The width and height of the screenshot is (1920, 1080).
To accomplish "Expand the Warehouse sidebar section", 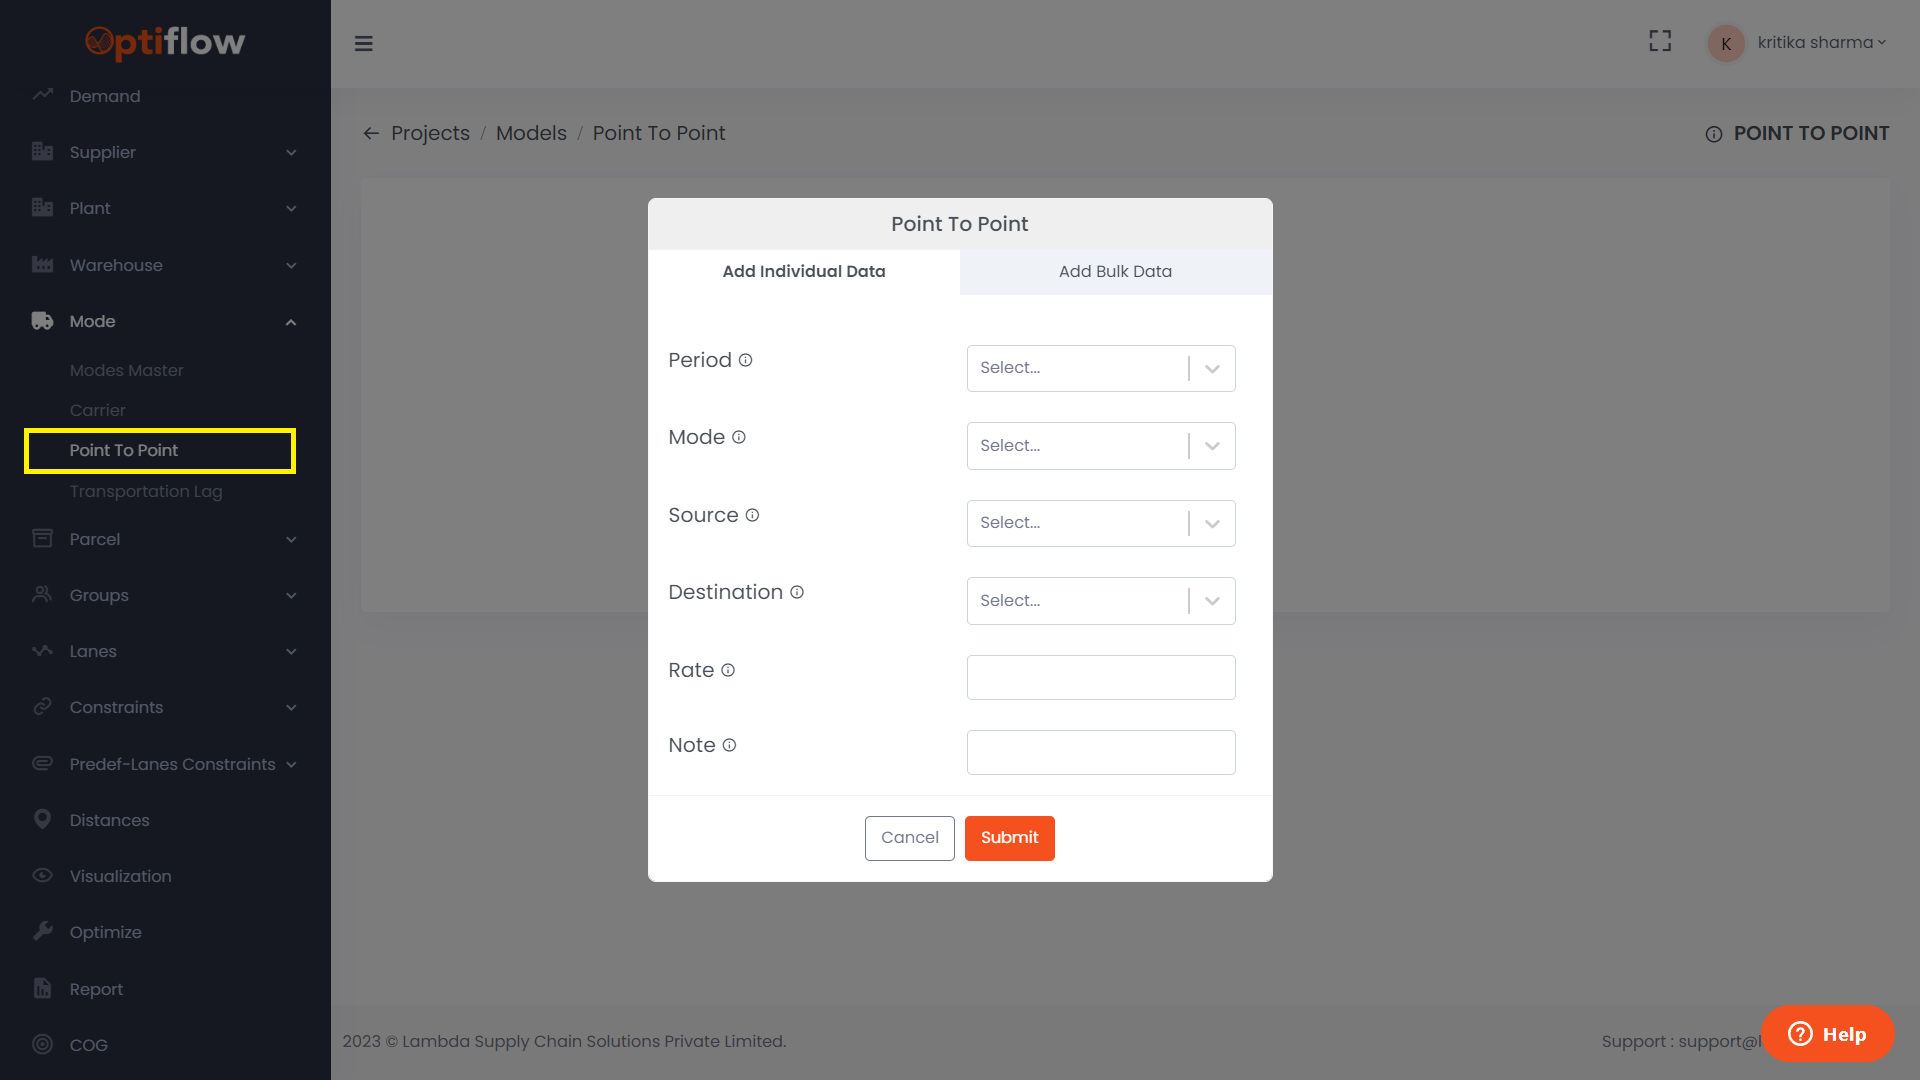I will [x=291, y=265].
